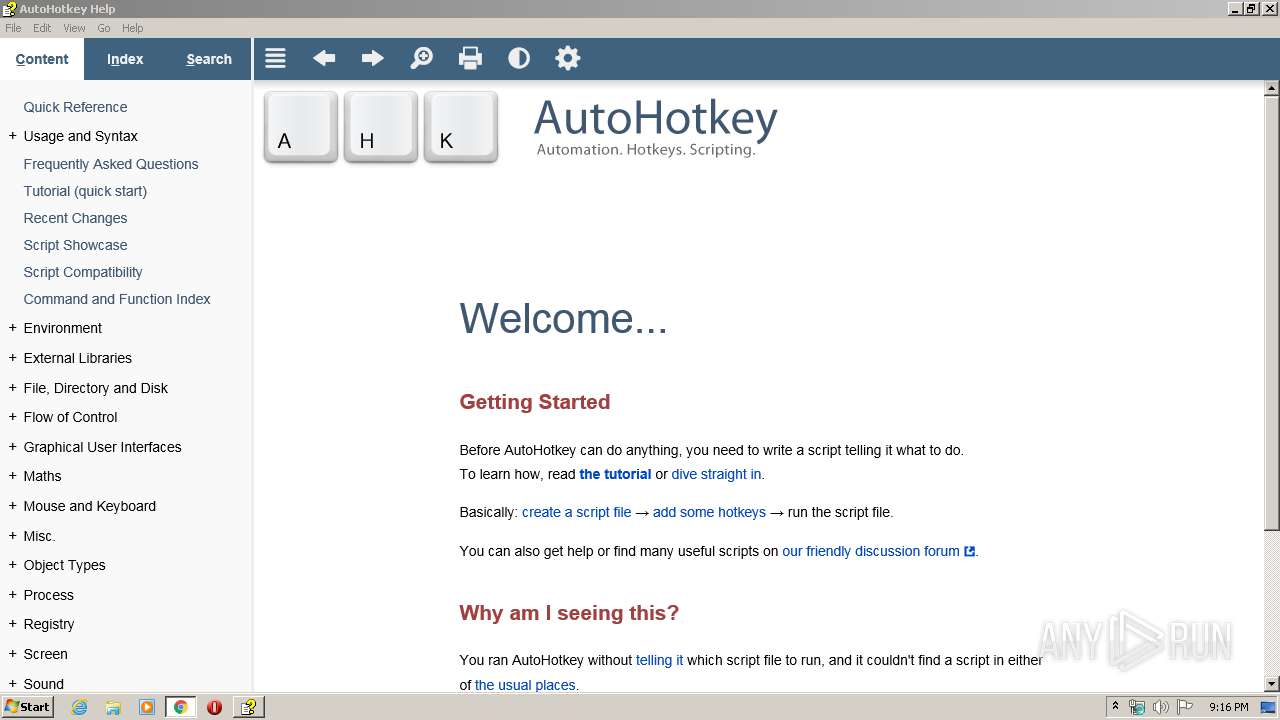Image resolution: width=1280 pixels, height=720 pixels.
Task: Click the K keyboard key logo
Action: [x=461, y=127]
